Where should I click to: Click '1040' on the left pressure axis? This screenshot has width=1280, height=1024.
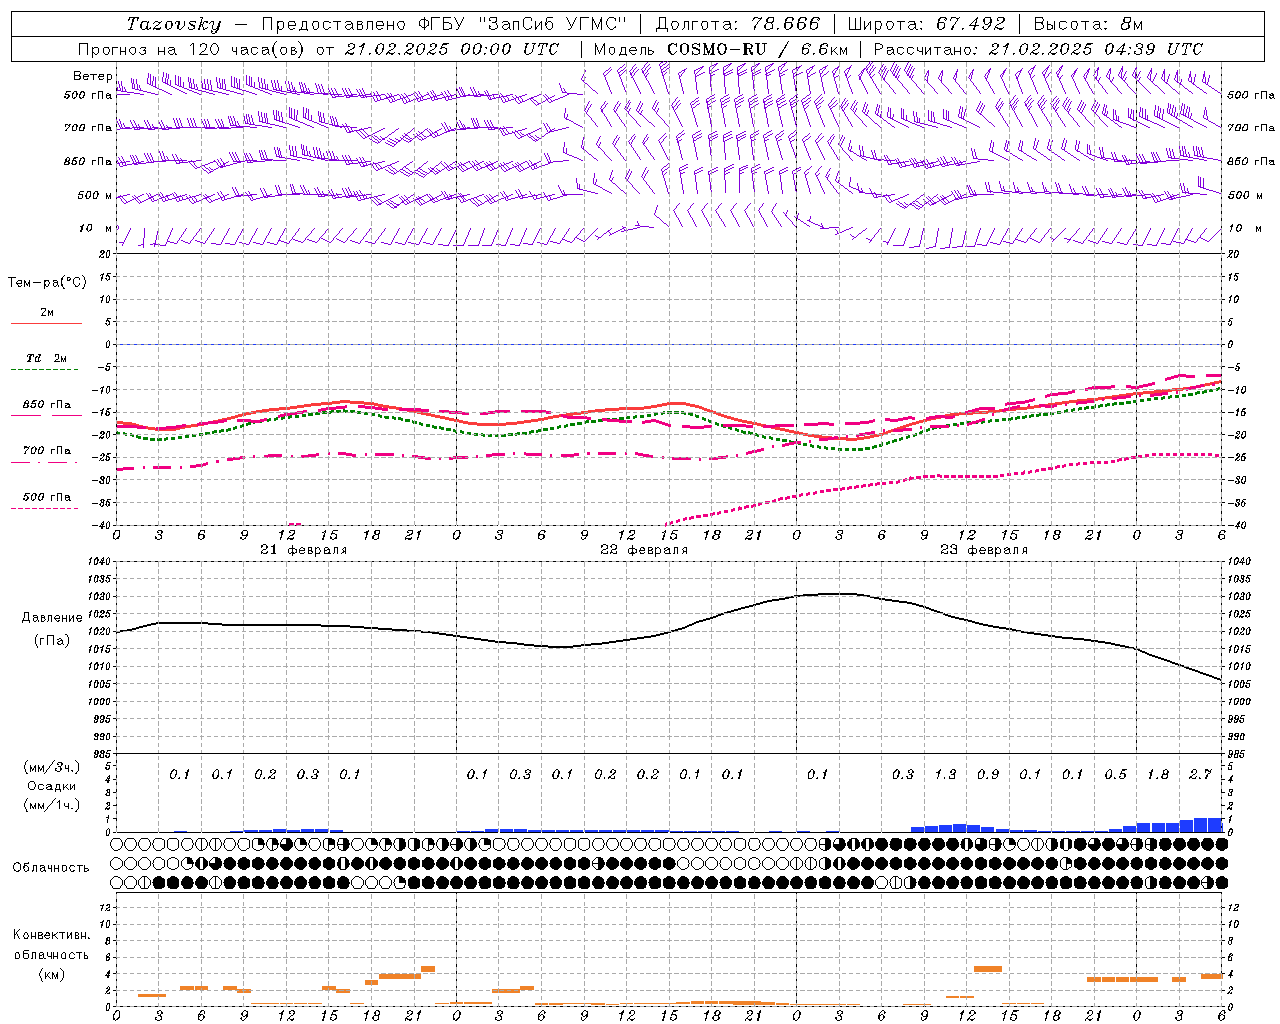101,561
